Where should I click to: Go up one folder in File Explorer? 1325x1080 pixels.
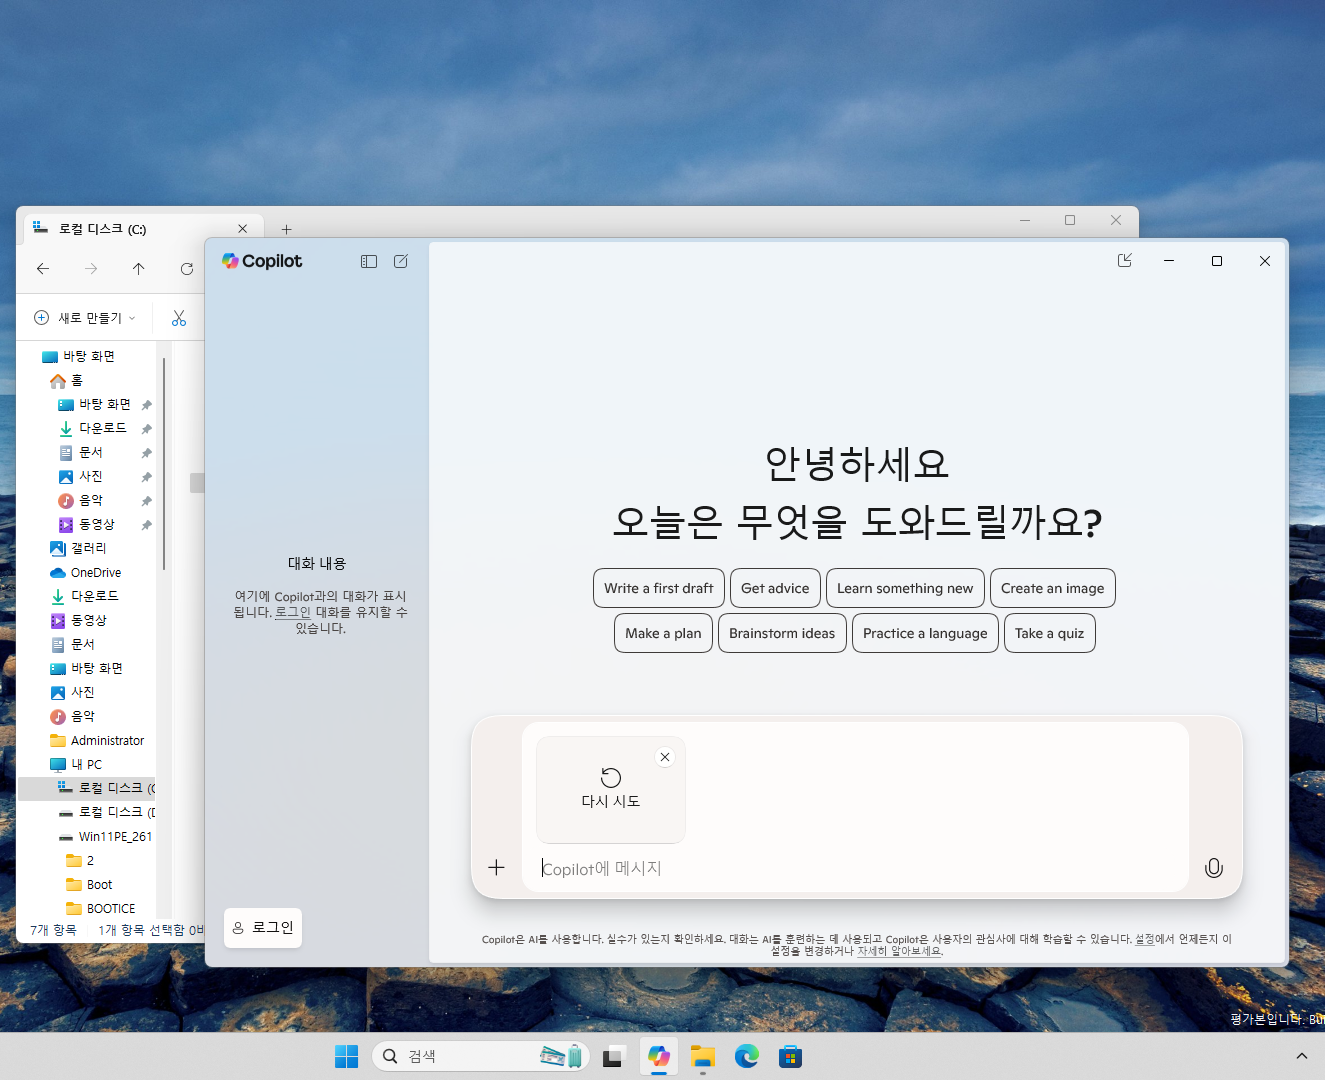139,269
